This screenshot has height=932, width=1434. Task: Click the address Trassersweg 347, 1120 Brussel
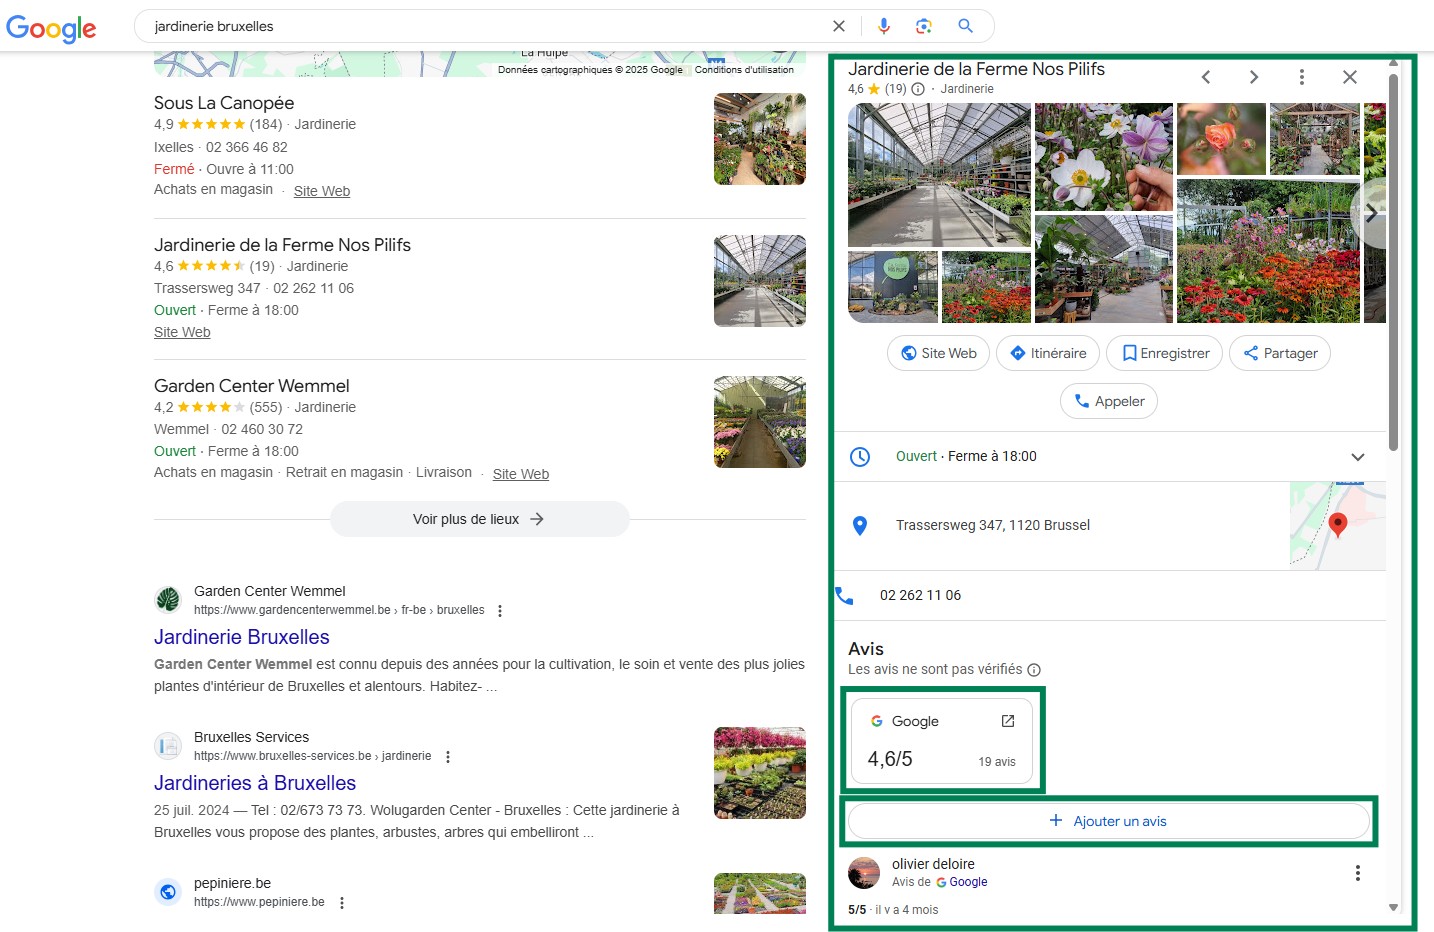click(x=993, y=525)
